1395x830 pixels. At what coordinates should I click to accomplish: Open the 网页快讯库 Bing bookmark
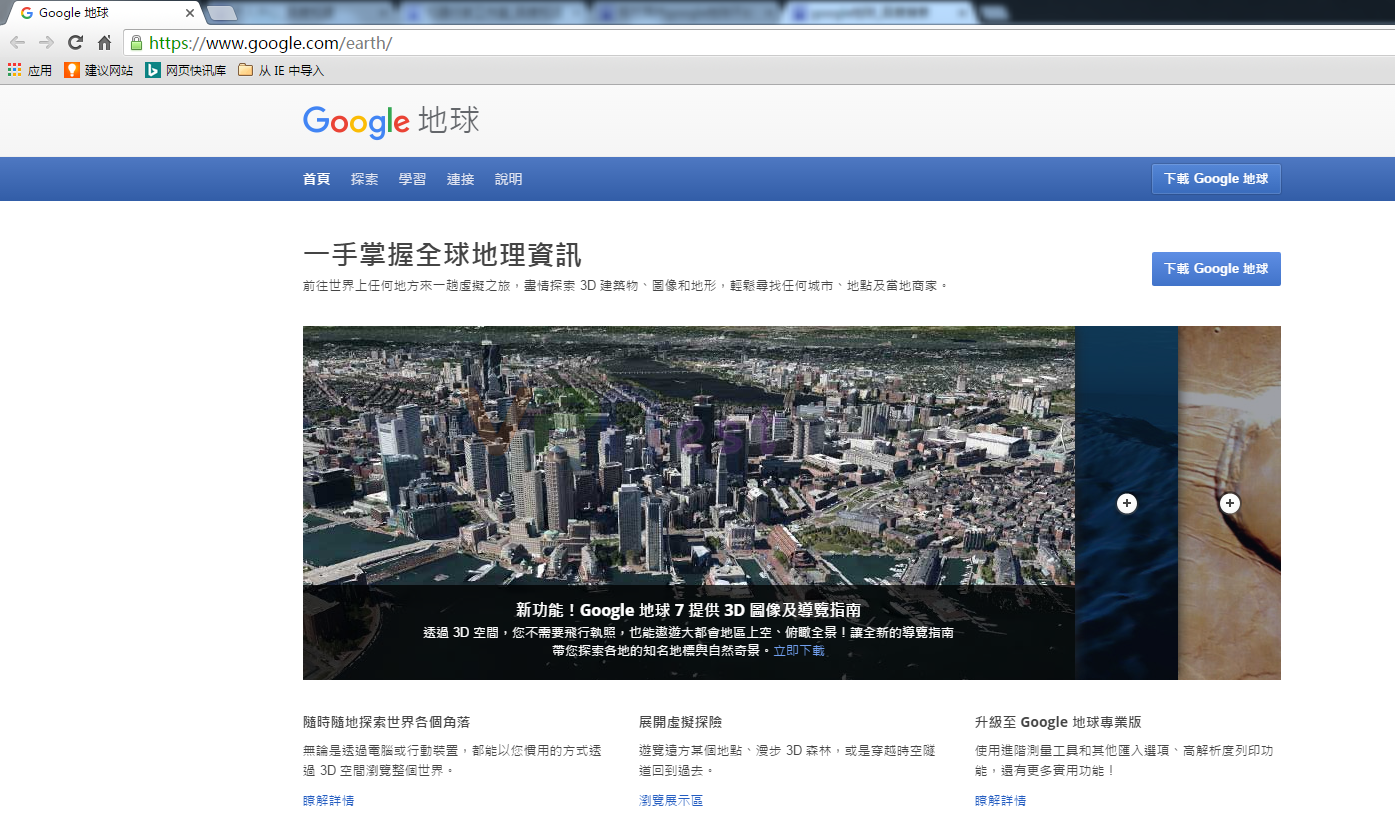(x=185, y=70)
